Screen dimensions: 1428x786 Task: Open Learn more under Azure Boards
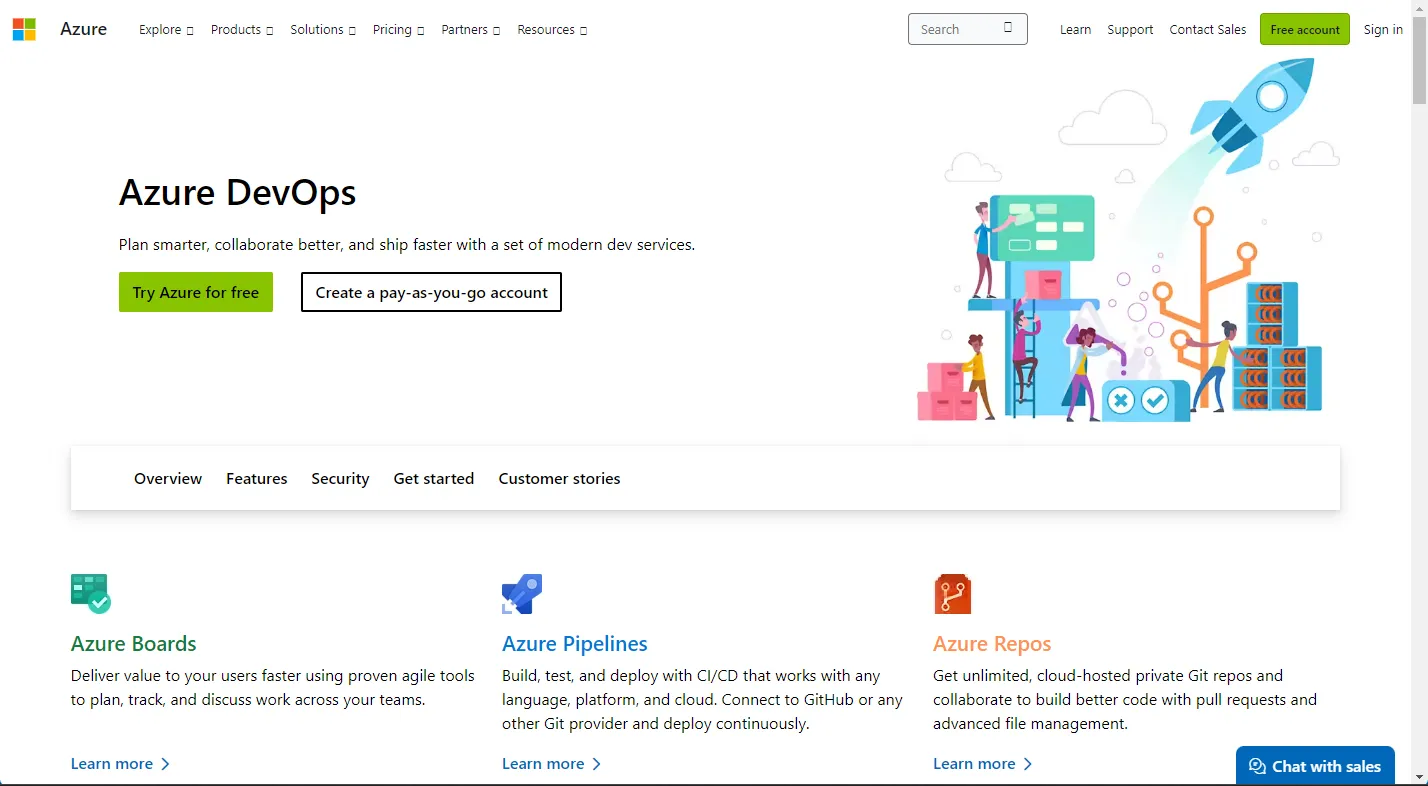(112, 763)
